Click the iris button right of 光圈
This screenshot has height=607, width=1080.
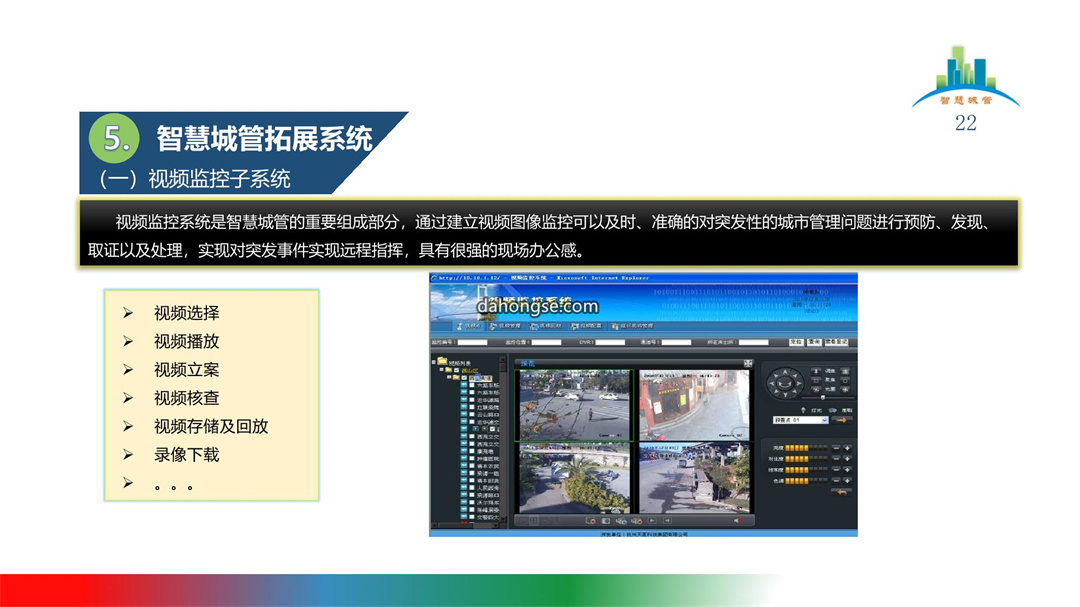[x=845, y=389]
